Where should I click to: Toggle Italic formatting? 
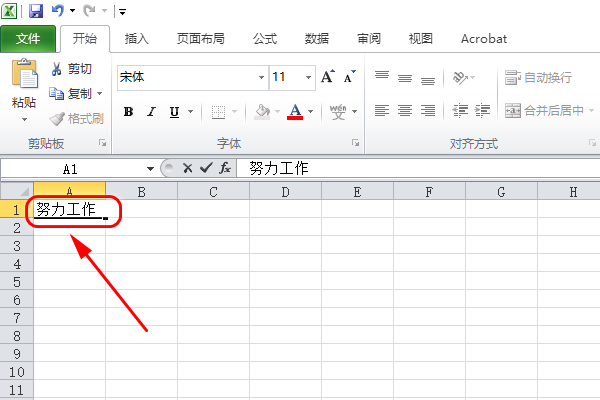click(x=152, y=111)
